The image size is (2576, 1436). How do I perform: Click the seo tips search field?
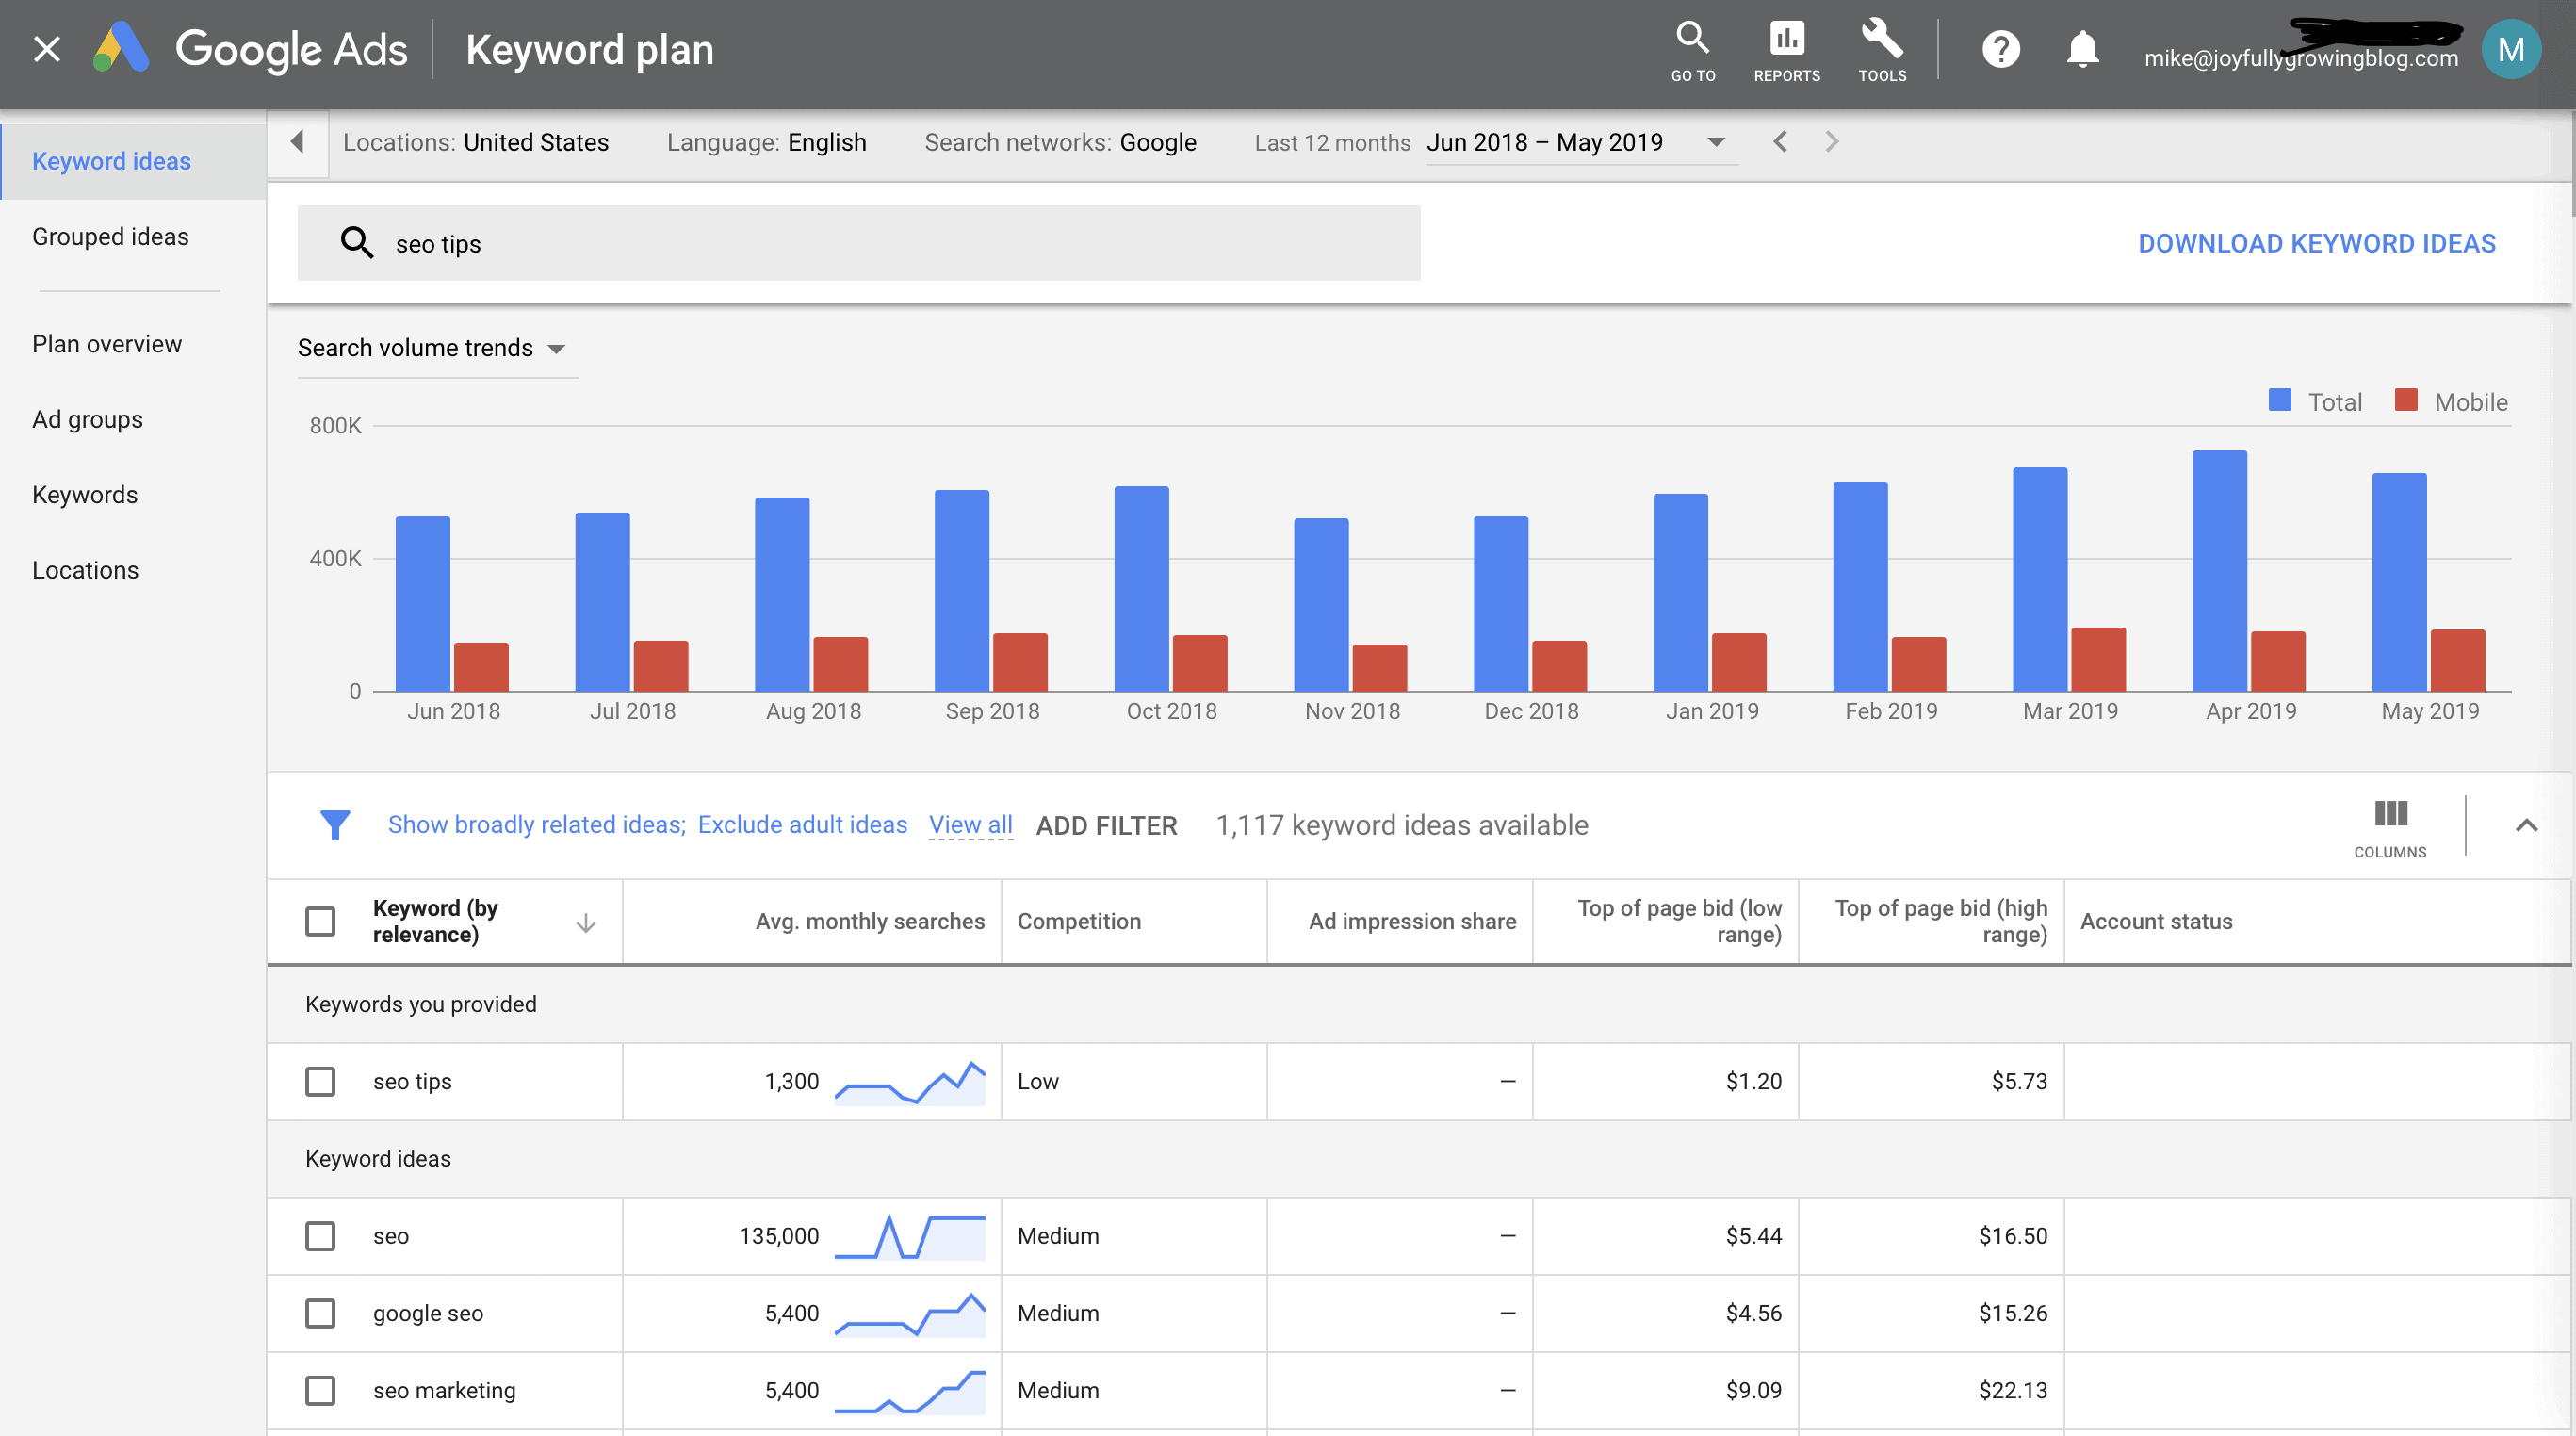[x=858, y=243]
